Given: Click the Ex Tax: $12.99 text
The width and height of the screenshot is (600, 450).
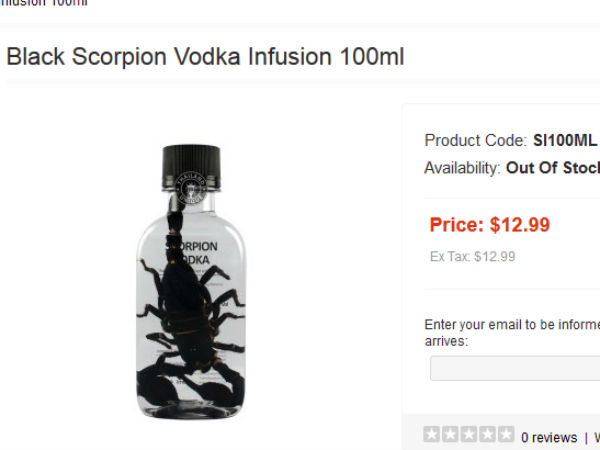Looking at the screenshot, I should point(472,256).
